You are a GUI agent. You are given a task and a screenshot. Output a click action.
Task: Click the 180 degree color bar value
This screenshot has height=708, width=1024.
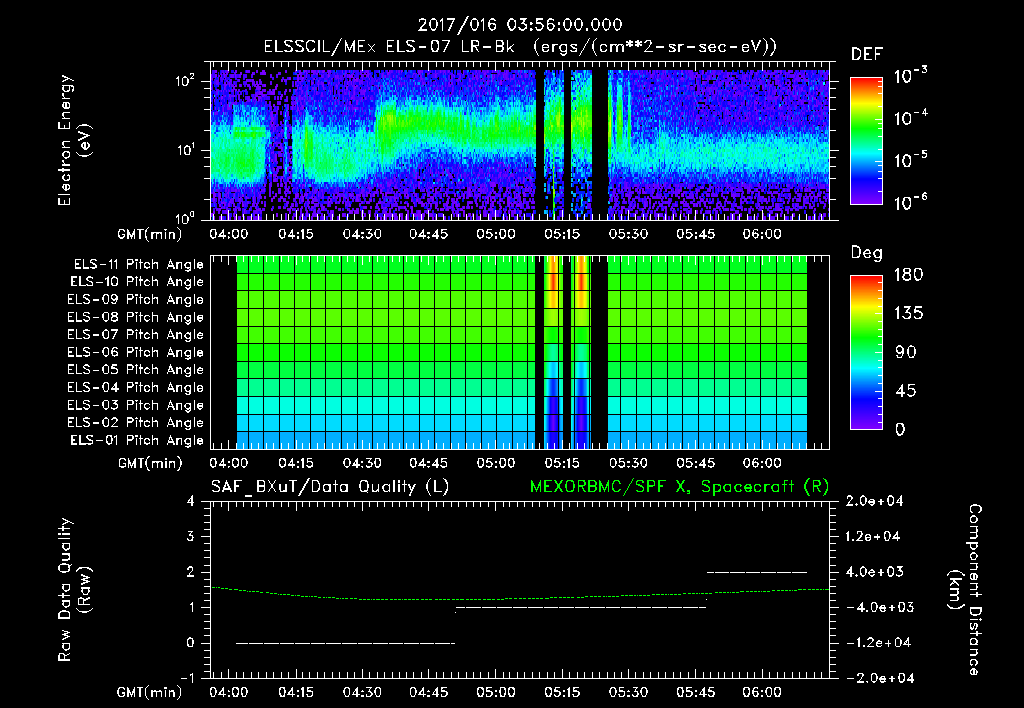coord(909,275)
